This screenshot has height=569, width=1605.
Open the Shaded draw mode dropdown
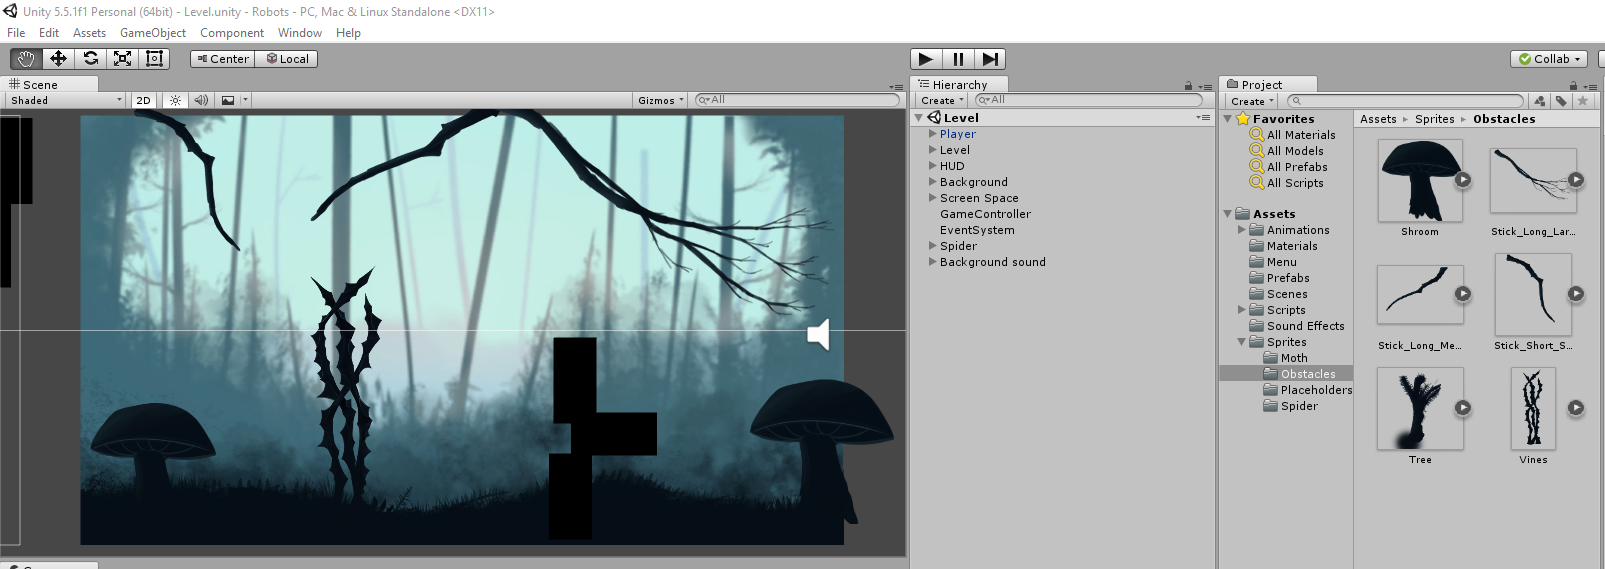pos(66,100)
